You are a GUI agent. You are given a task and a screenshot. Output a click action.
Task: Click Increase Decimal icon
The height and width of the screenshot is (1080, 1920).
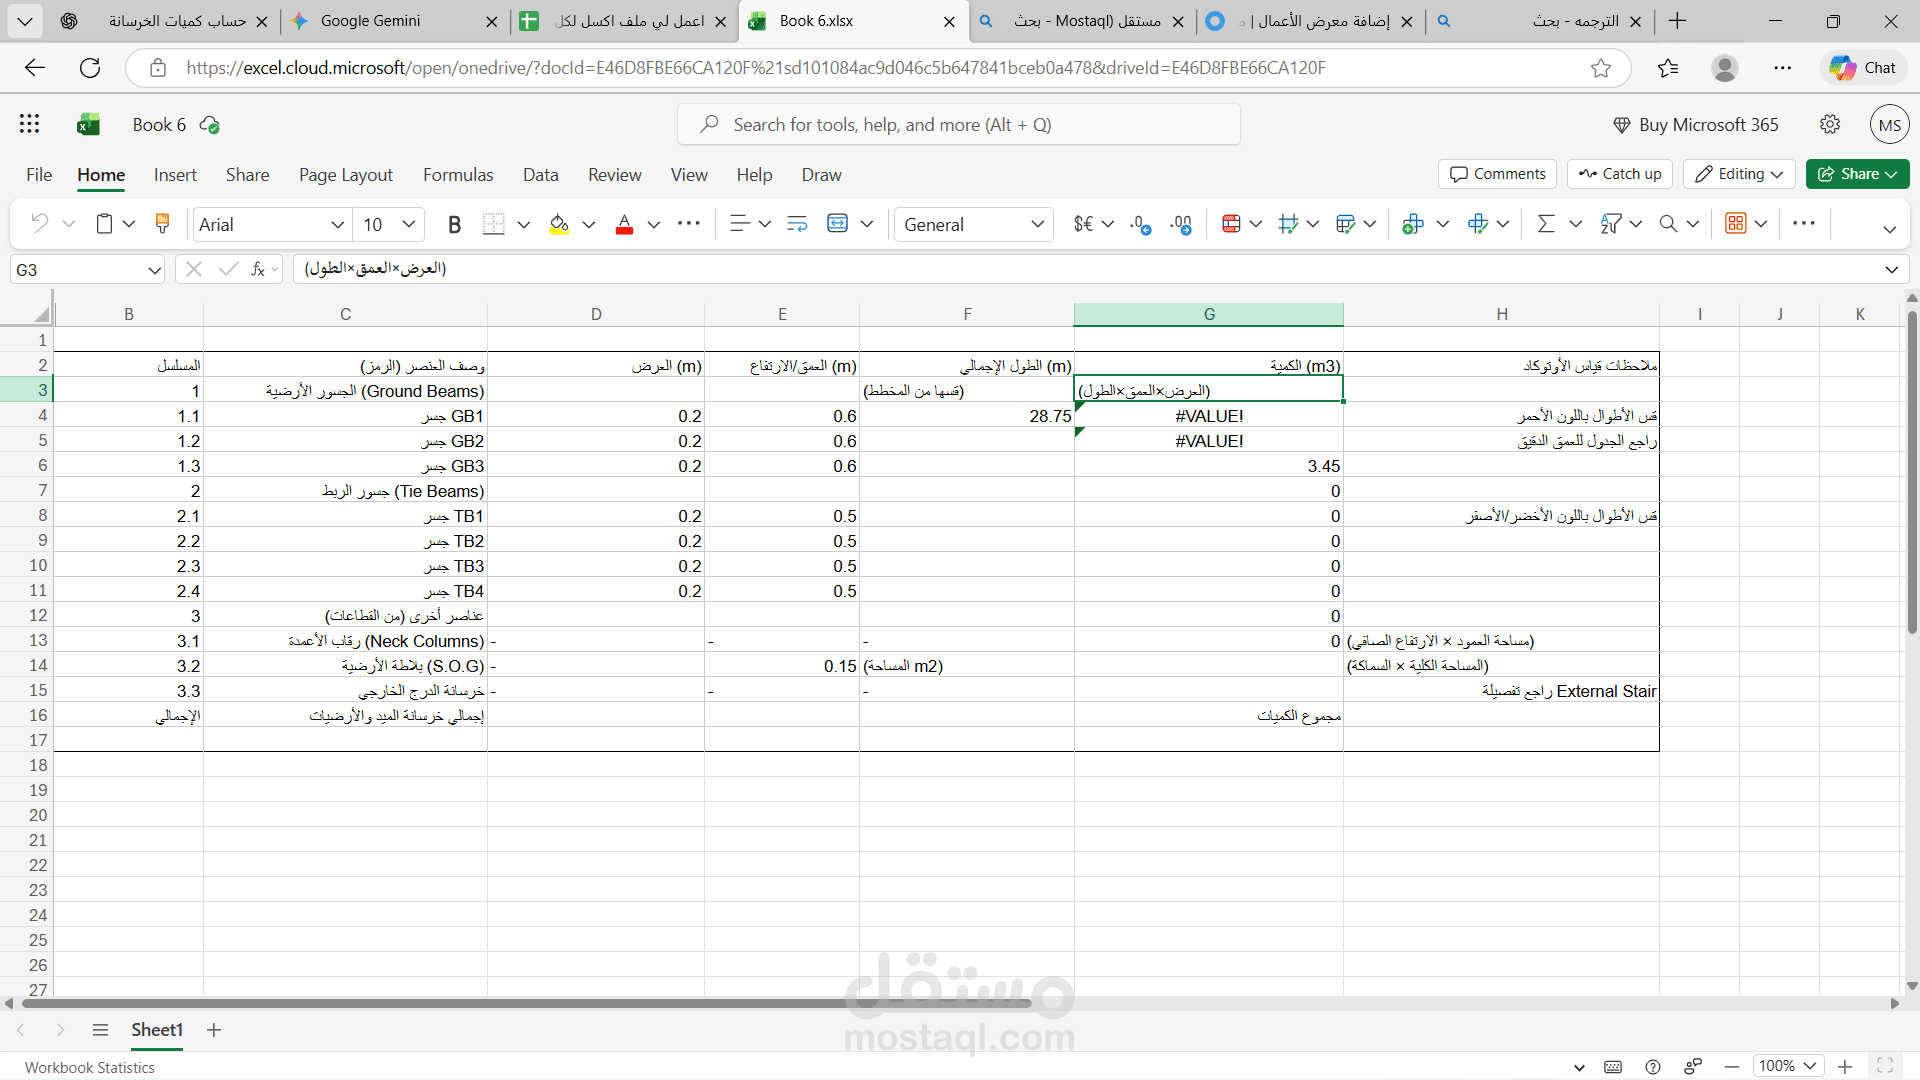point(1181,225)
